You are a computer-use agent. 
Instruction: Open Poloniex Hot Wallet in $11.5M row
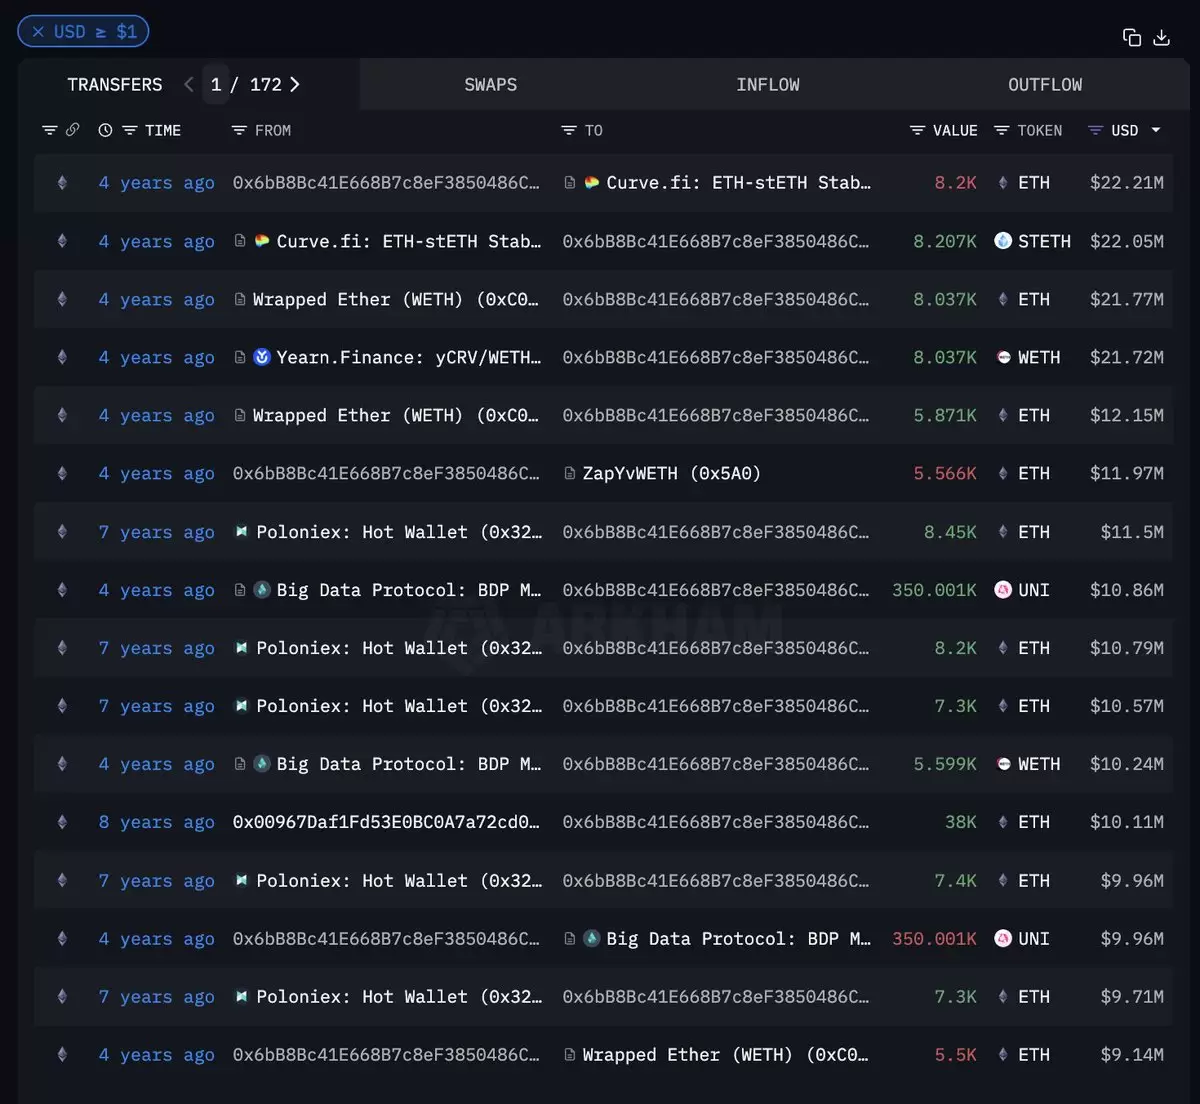pyautogui.click(x=399, y=532)
